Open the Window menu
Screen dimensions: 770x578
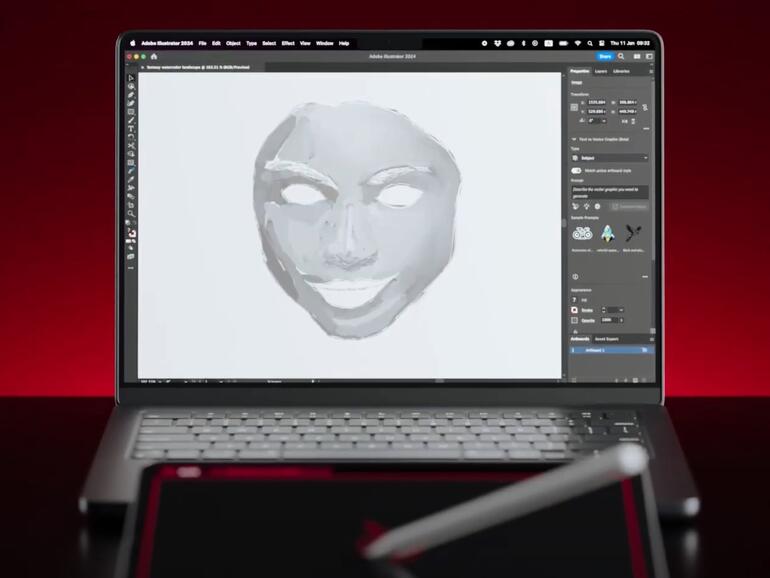(x=325, y=43)
